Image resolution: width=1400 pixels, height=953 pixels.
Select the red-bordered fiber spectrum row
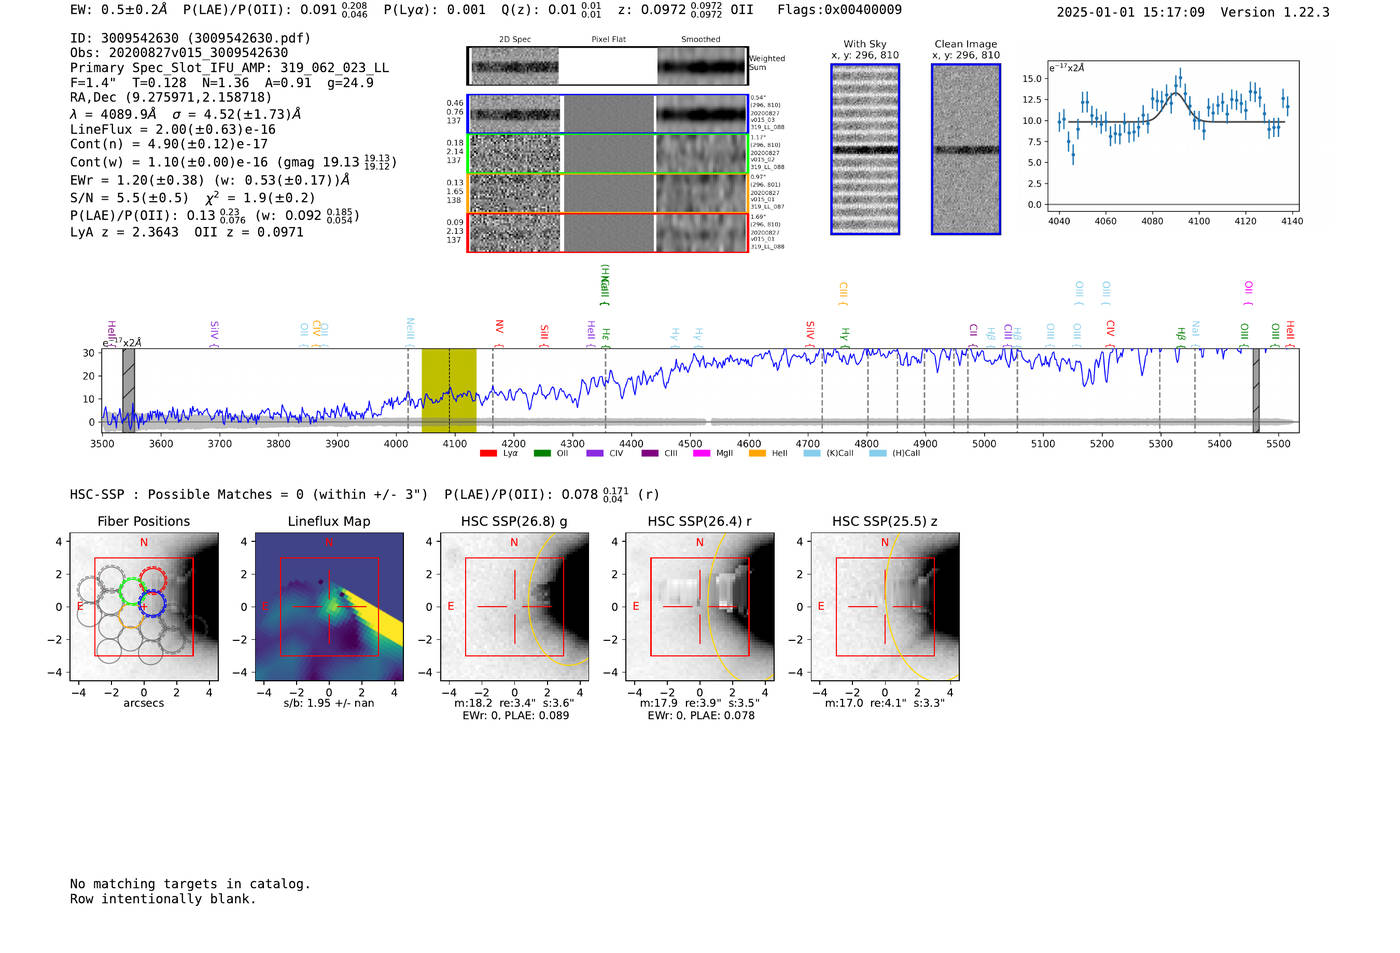tap(608, 232)
